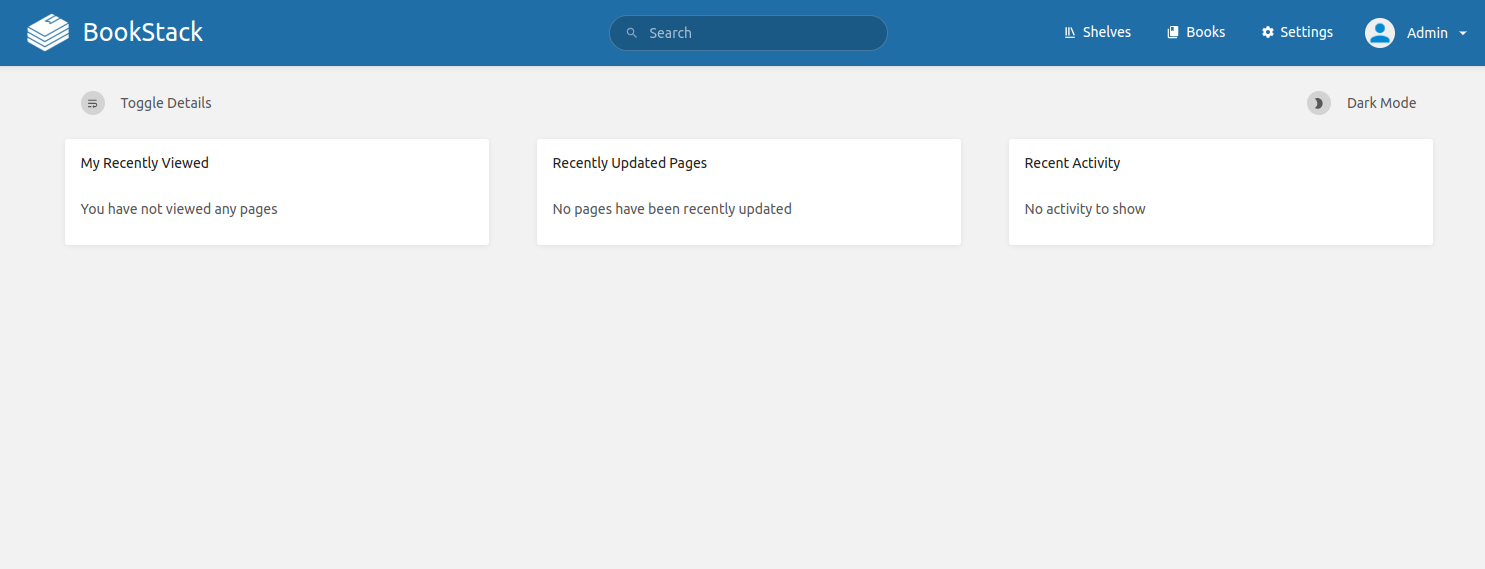Image resolution: width=1485 pixels, height=569 pixels.
Task: Expand the Admin dropdown caret arrow
Action: click(1463, 34)
